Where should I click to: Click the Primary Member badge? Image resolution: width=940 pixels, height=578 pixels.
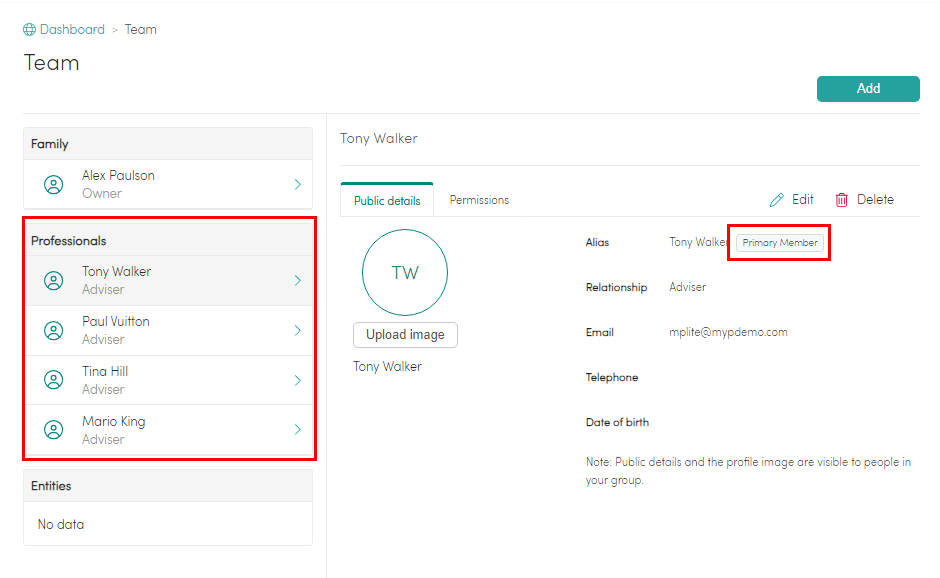tap(780, 243)
